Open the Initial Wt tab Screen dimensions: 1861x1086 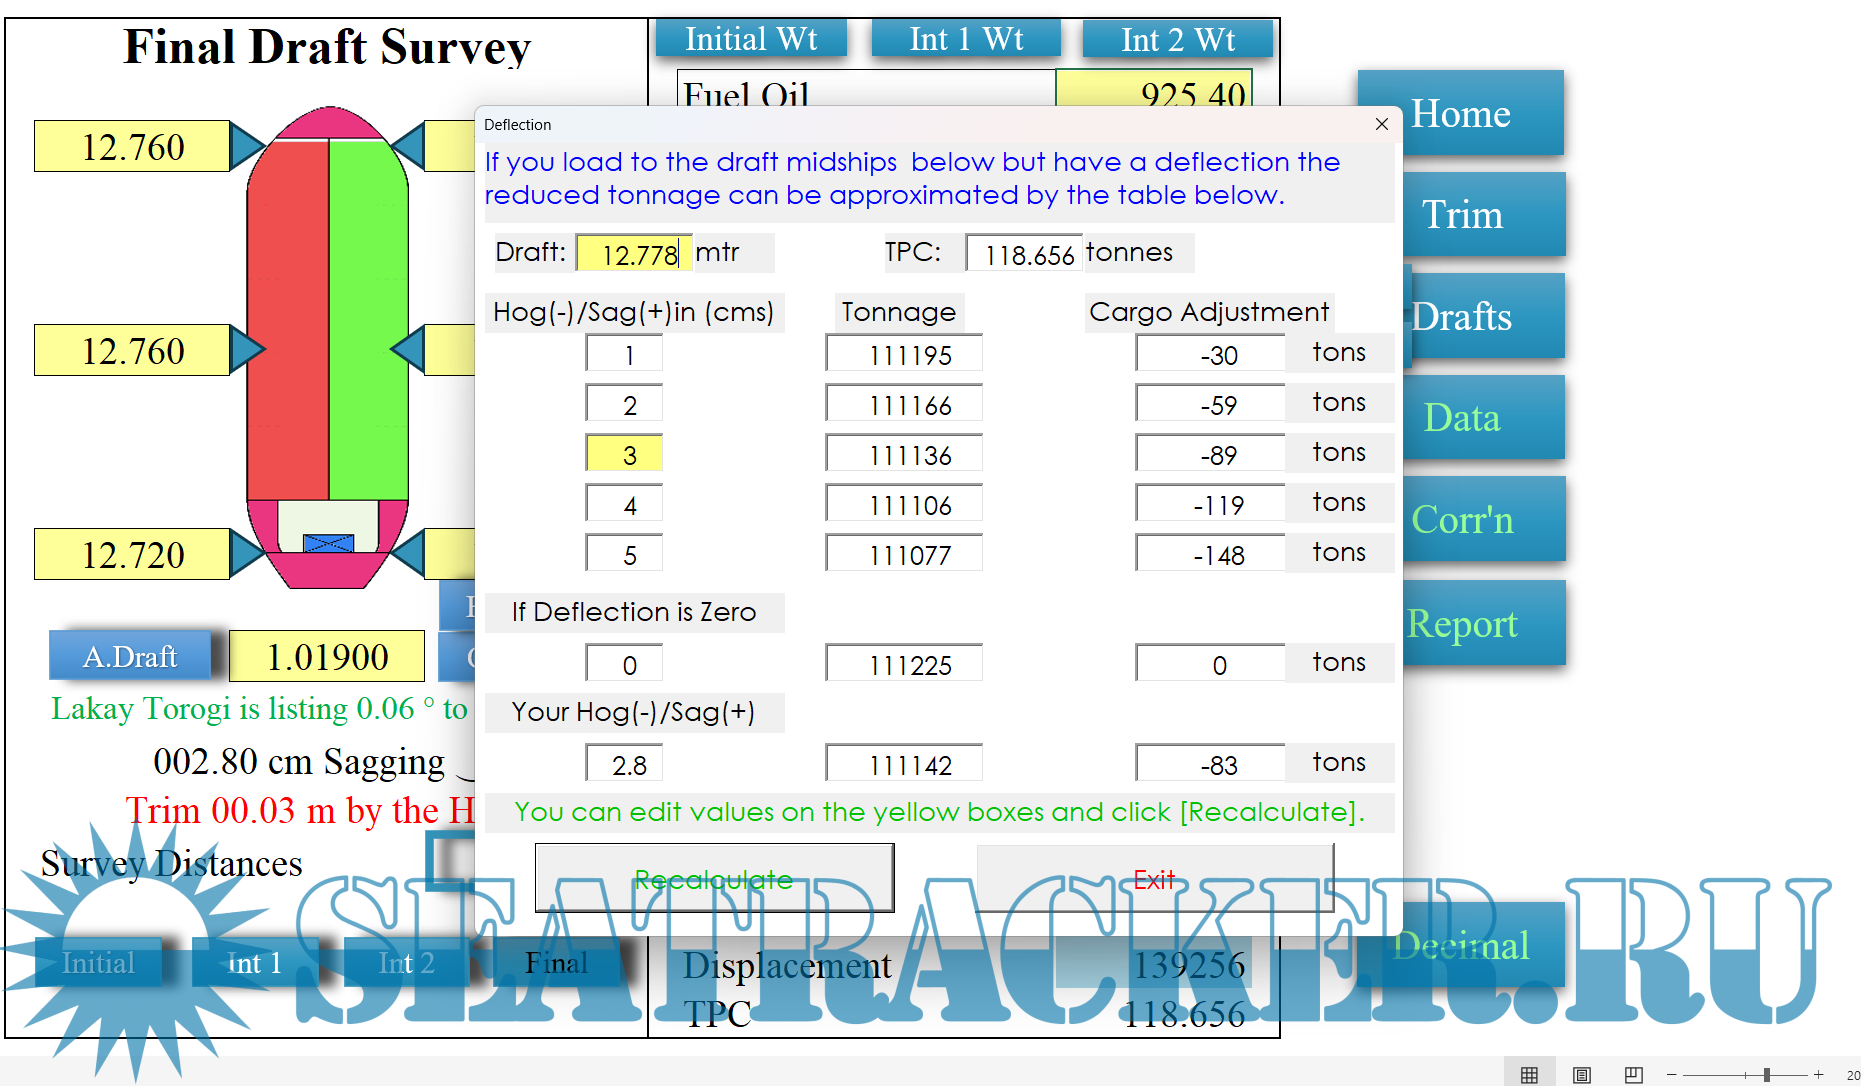[x=750, y=39]
